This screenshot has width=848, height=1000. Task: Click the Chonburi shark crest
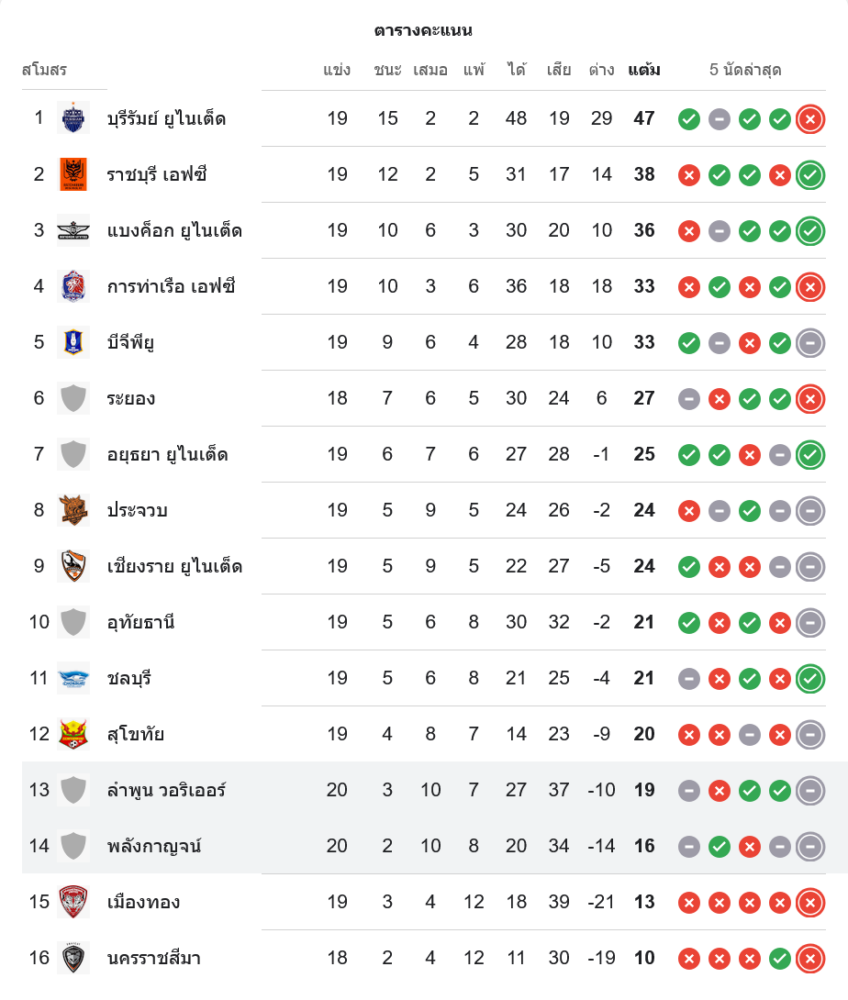click(x=73, y=679)
